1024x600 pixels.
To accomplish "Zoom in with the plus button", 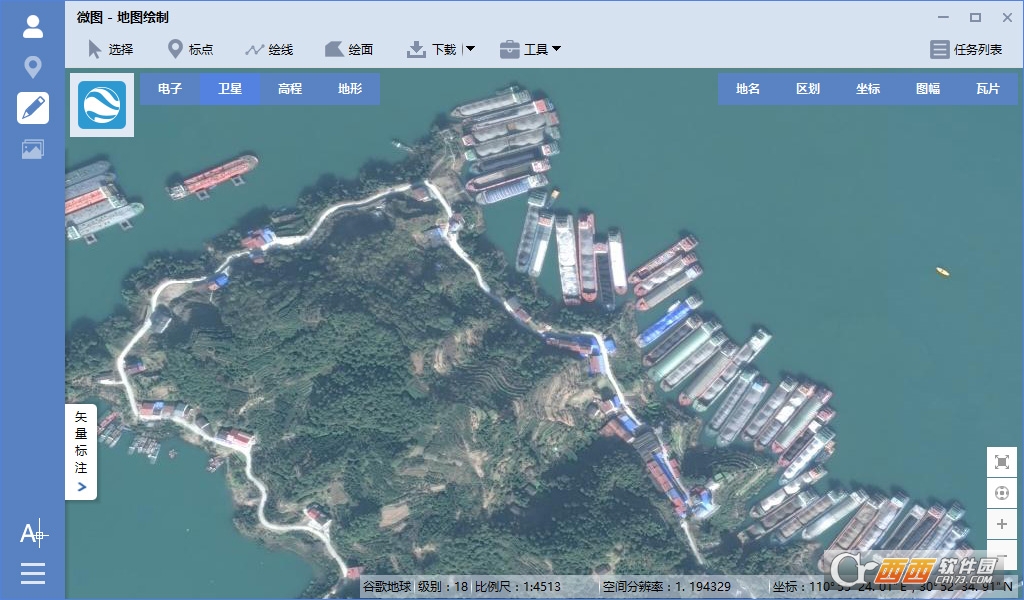I will point(1001,524).
